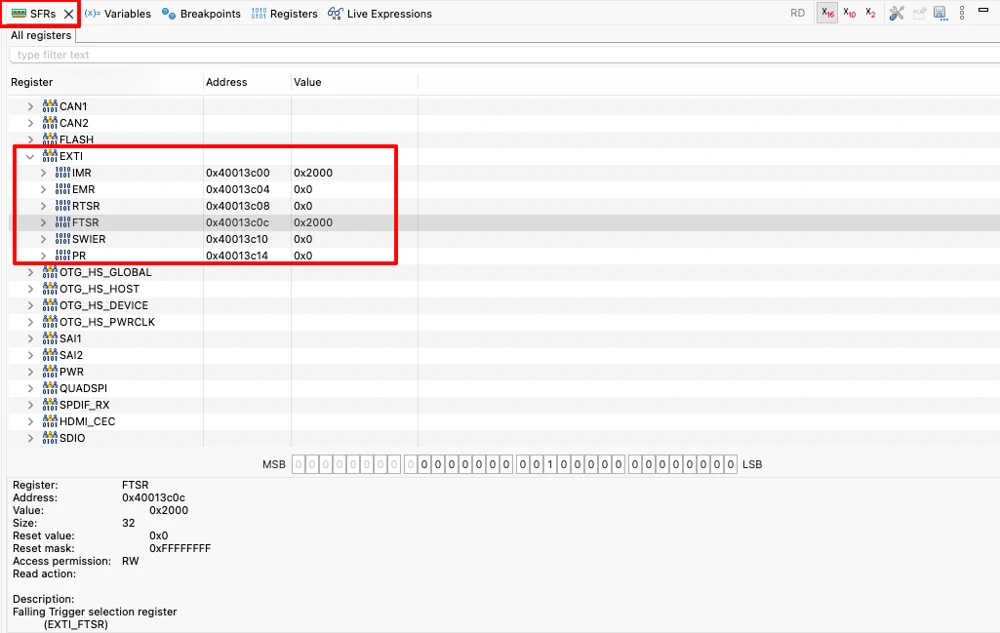The image size is (1000, 633).
Task: Expand the OTG_HS_GLOBAL peripheral node
Action: tap(30, 272)
